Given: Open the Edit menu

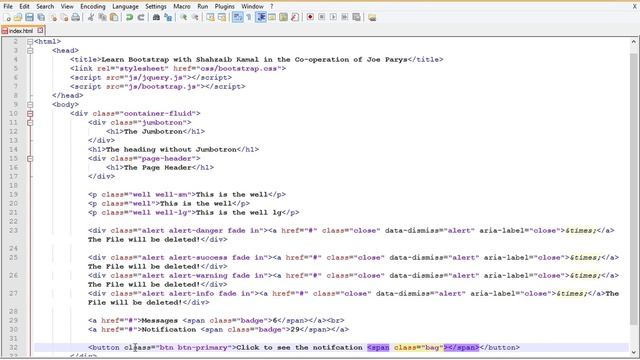Looking at the screenshot, I should pyautogui.click(x=24, y=7).
